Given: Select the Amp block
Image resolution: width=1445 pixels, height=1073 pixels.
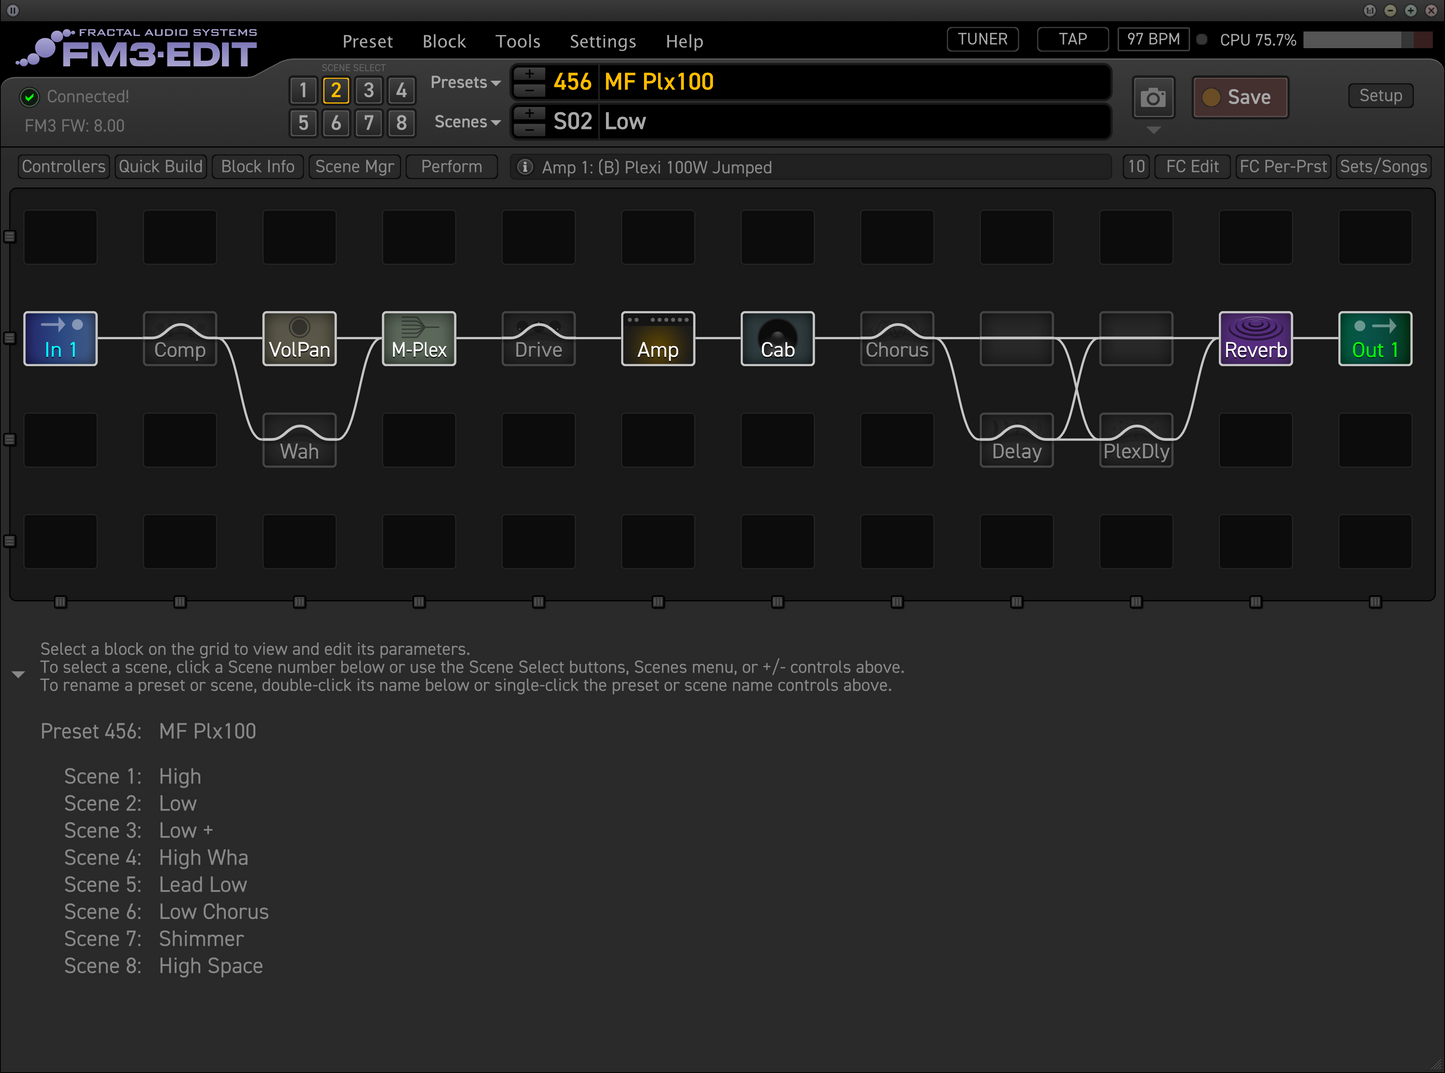Looking at the screenshot, I should (658, 339).
